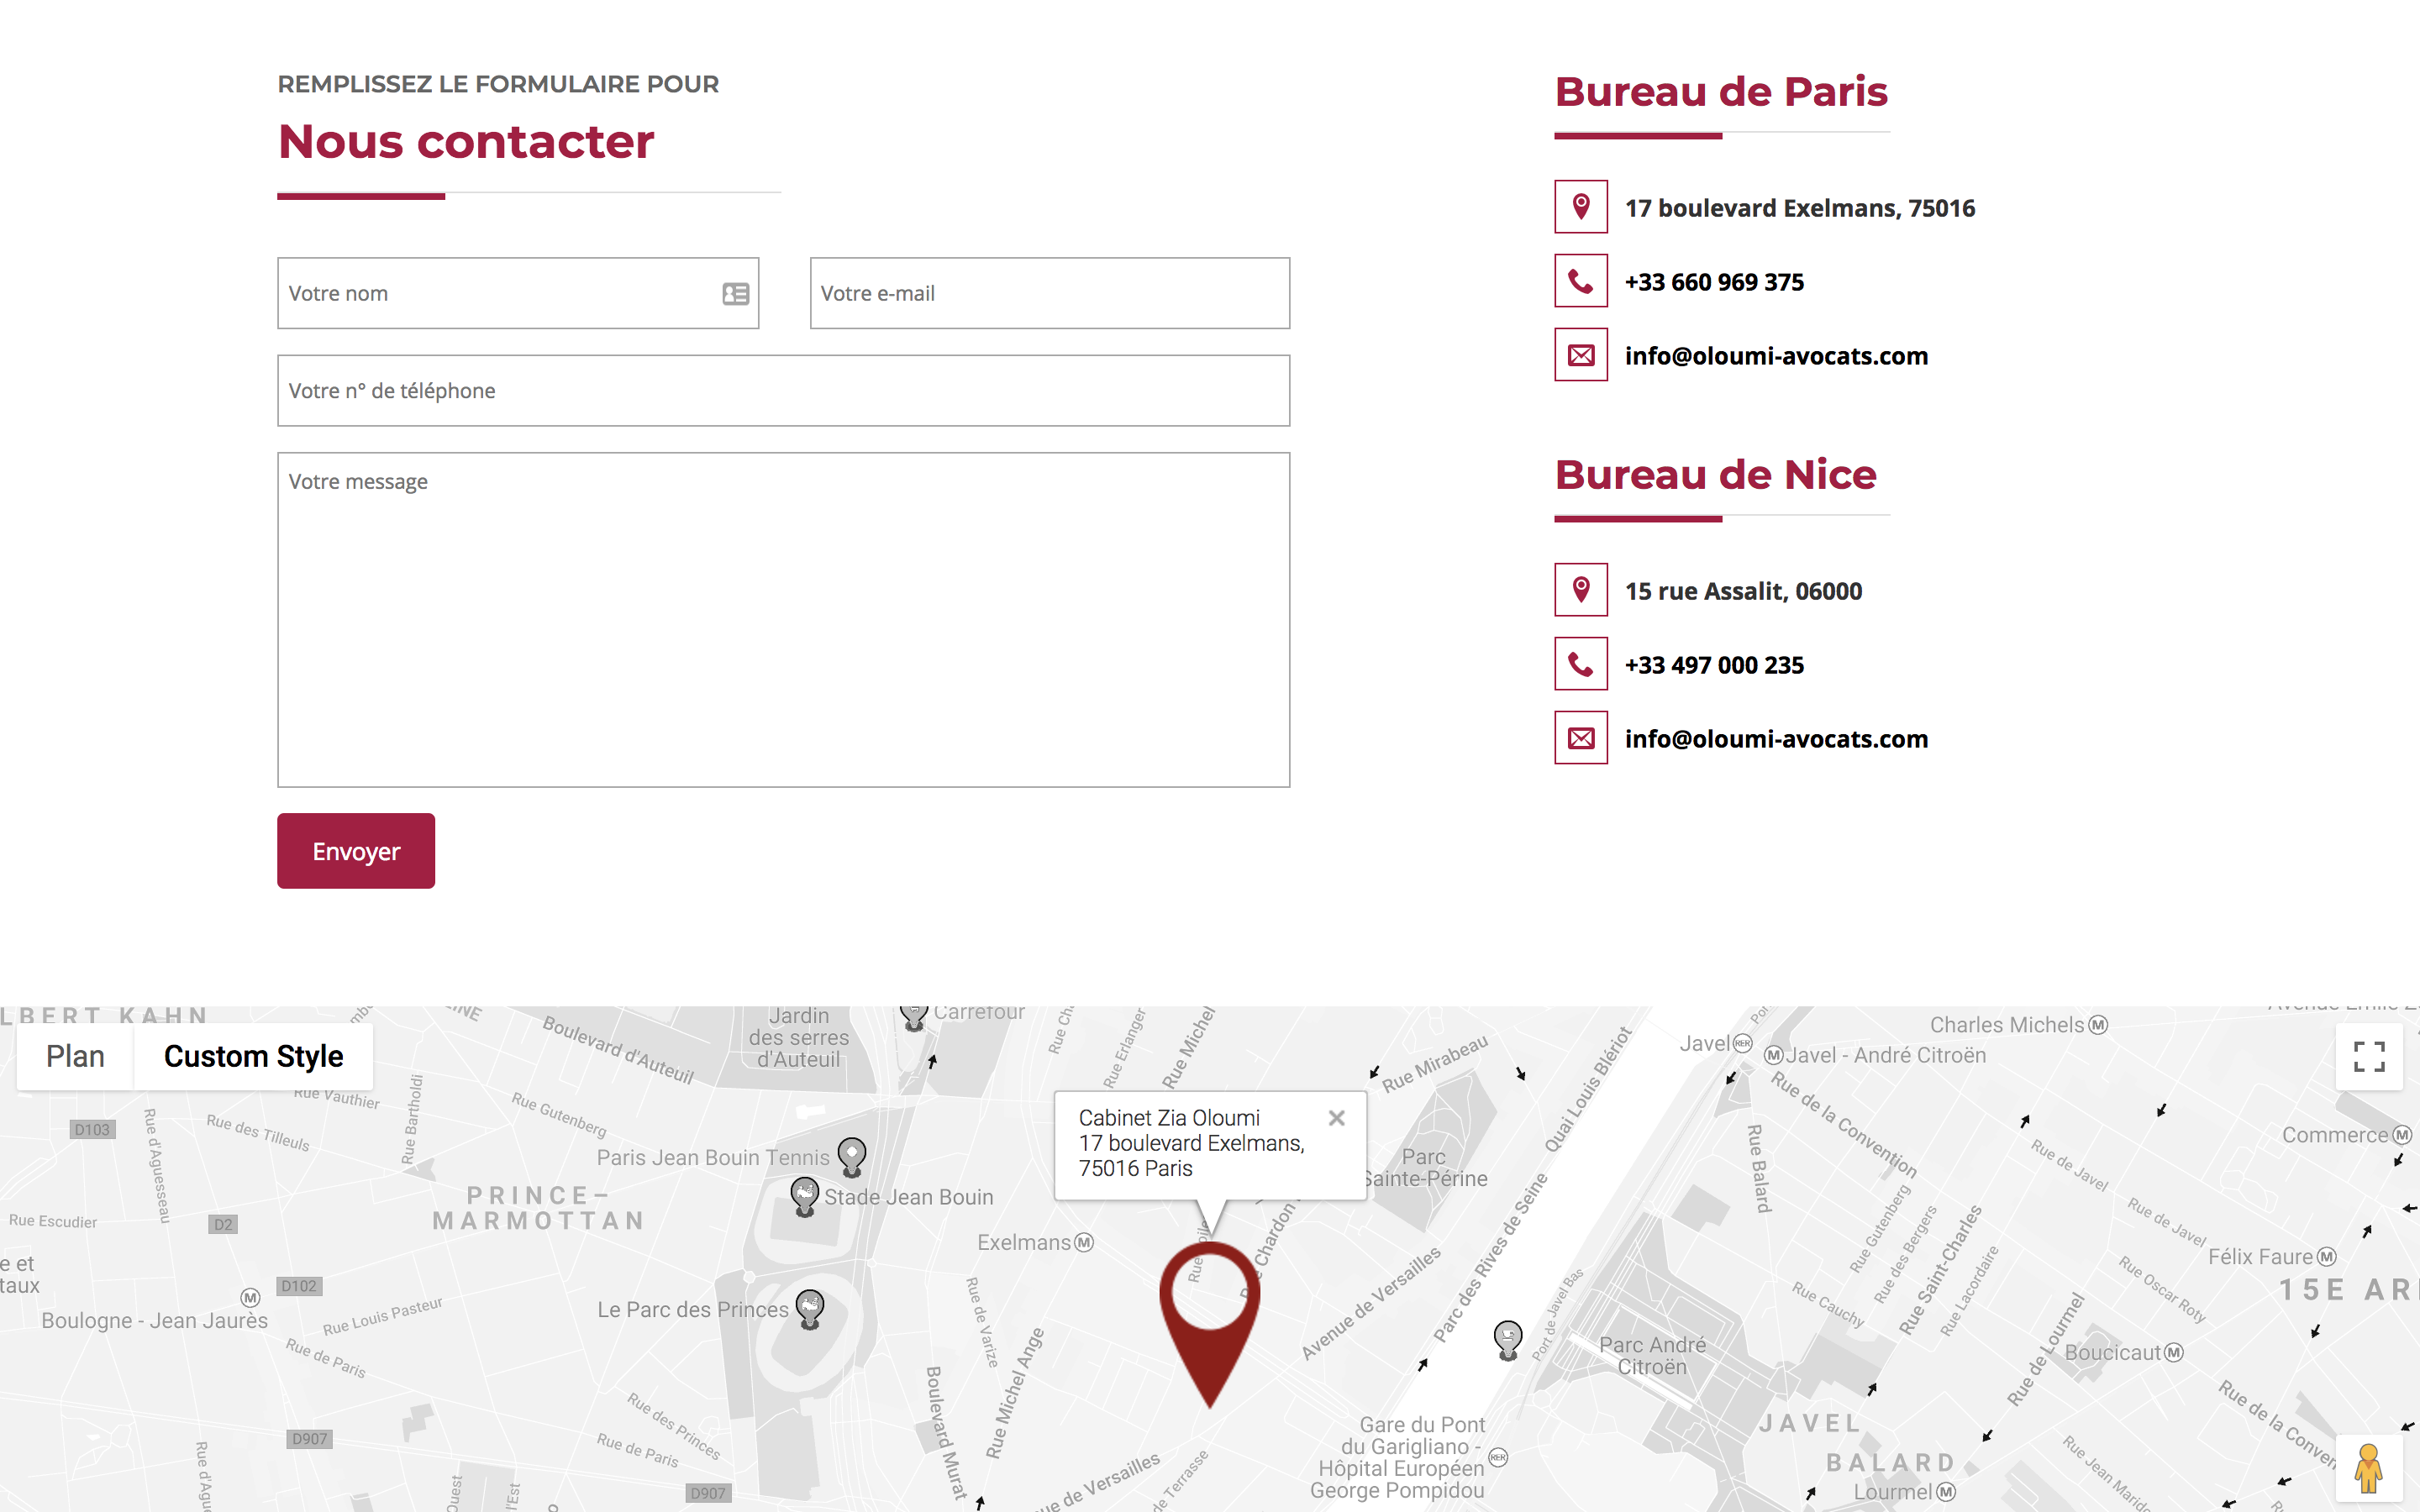This screenshot has width=2420, height=1512.
Task: Toggle fullscreen view of the map
Action: click(x=2368, y=1056)
